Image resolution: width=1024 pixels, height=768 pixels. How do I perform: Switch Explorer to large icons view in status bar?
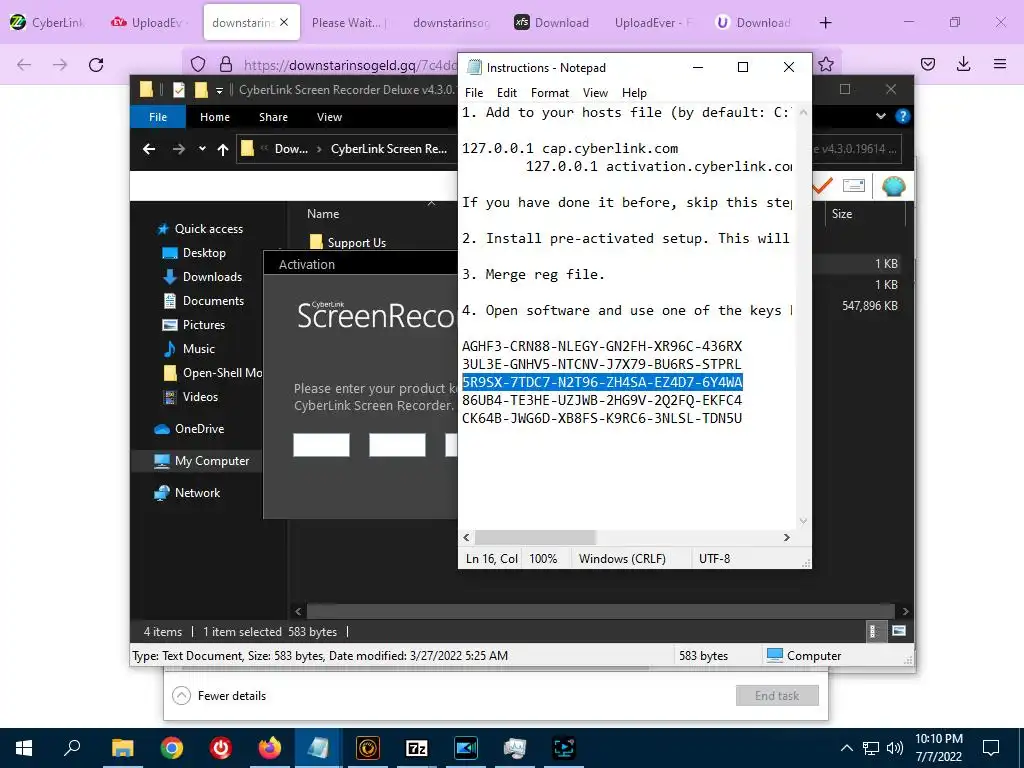click(x=899, y=631)
